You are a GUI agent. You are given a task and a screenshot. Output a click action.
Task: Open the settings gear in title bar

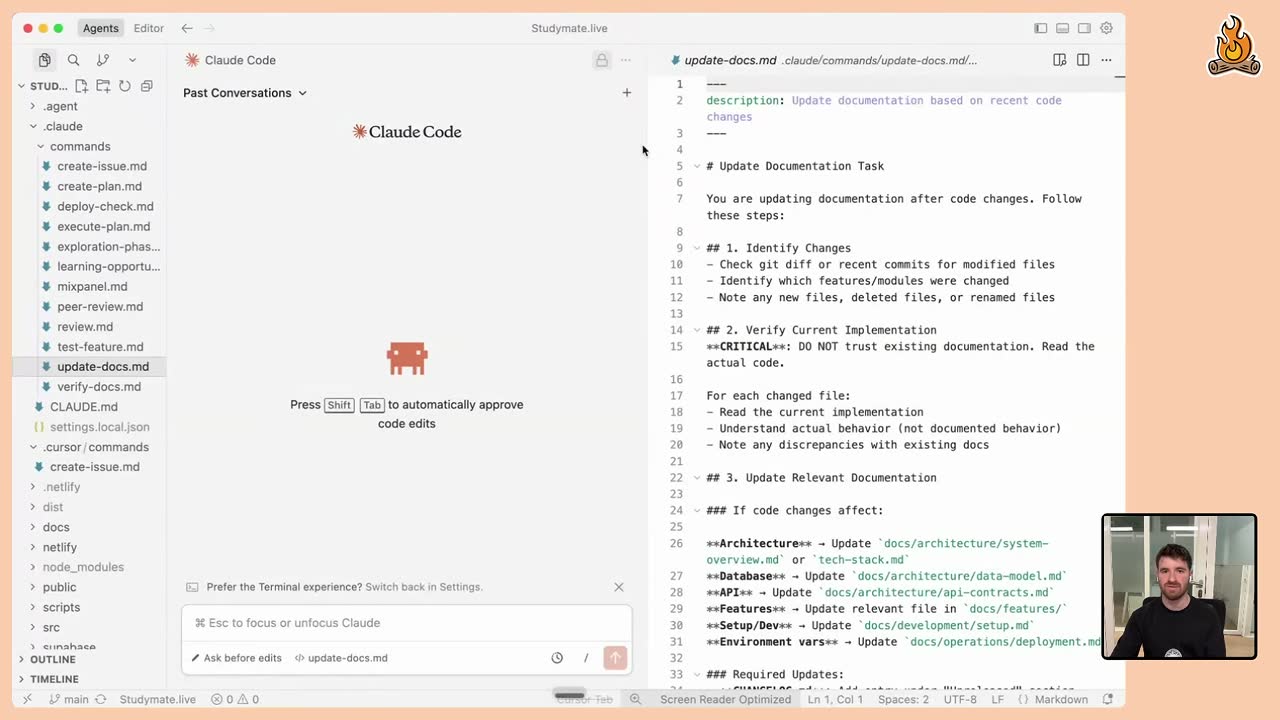1106,28
